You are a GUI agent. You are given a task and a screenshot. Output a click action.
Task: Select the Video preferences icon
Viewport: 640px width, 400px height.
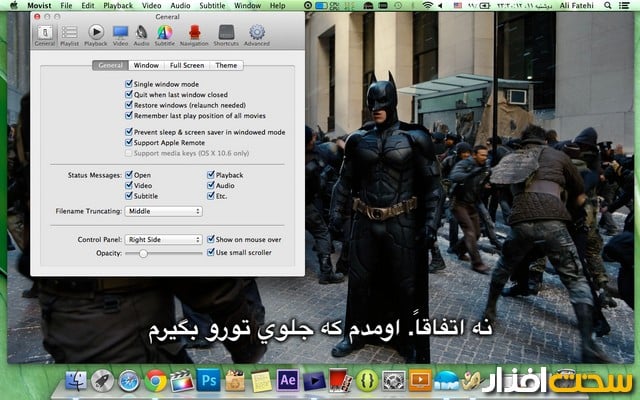coord(120,36)
